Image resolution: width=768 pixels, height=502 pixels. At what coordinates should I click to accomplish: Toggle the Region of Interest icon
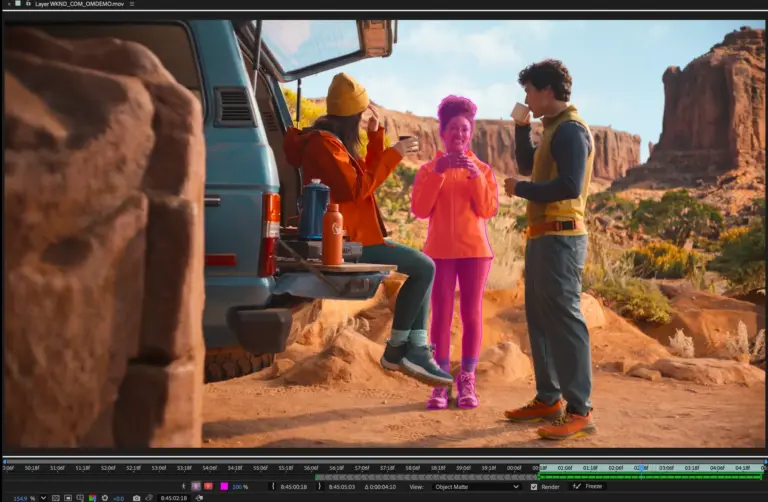click(x=80, y=498)
